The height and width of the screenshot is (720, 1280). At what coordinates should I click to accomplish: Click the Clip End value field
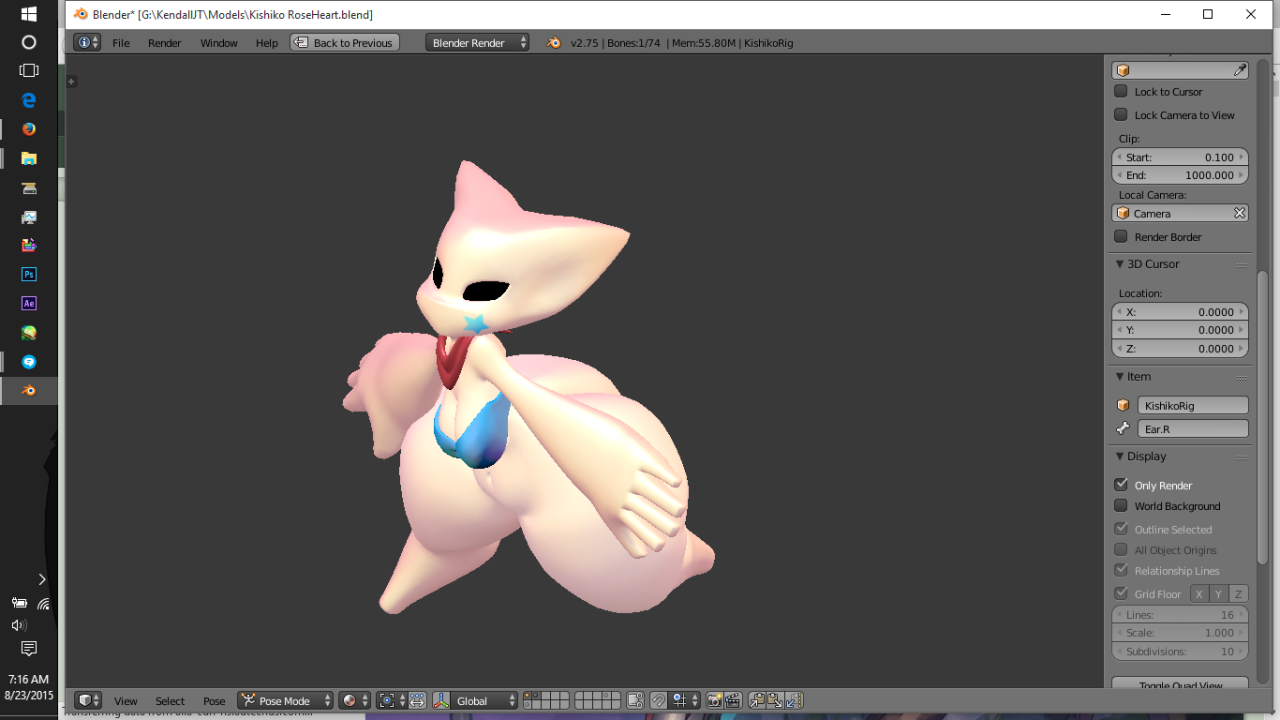pos(1180,175)
